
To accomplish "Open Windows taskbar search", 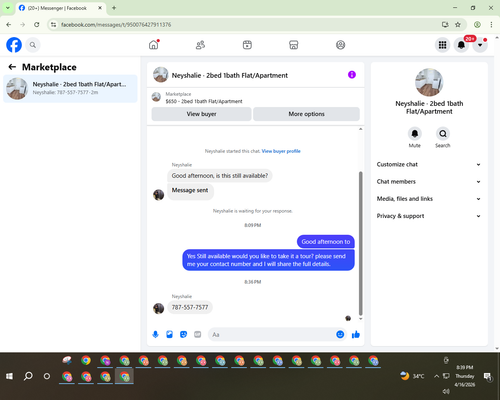I will [28, 376].
